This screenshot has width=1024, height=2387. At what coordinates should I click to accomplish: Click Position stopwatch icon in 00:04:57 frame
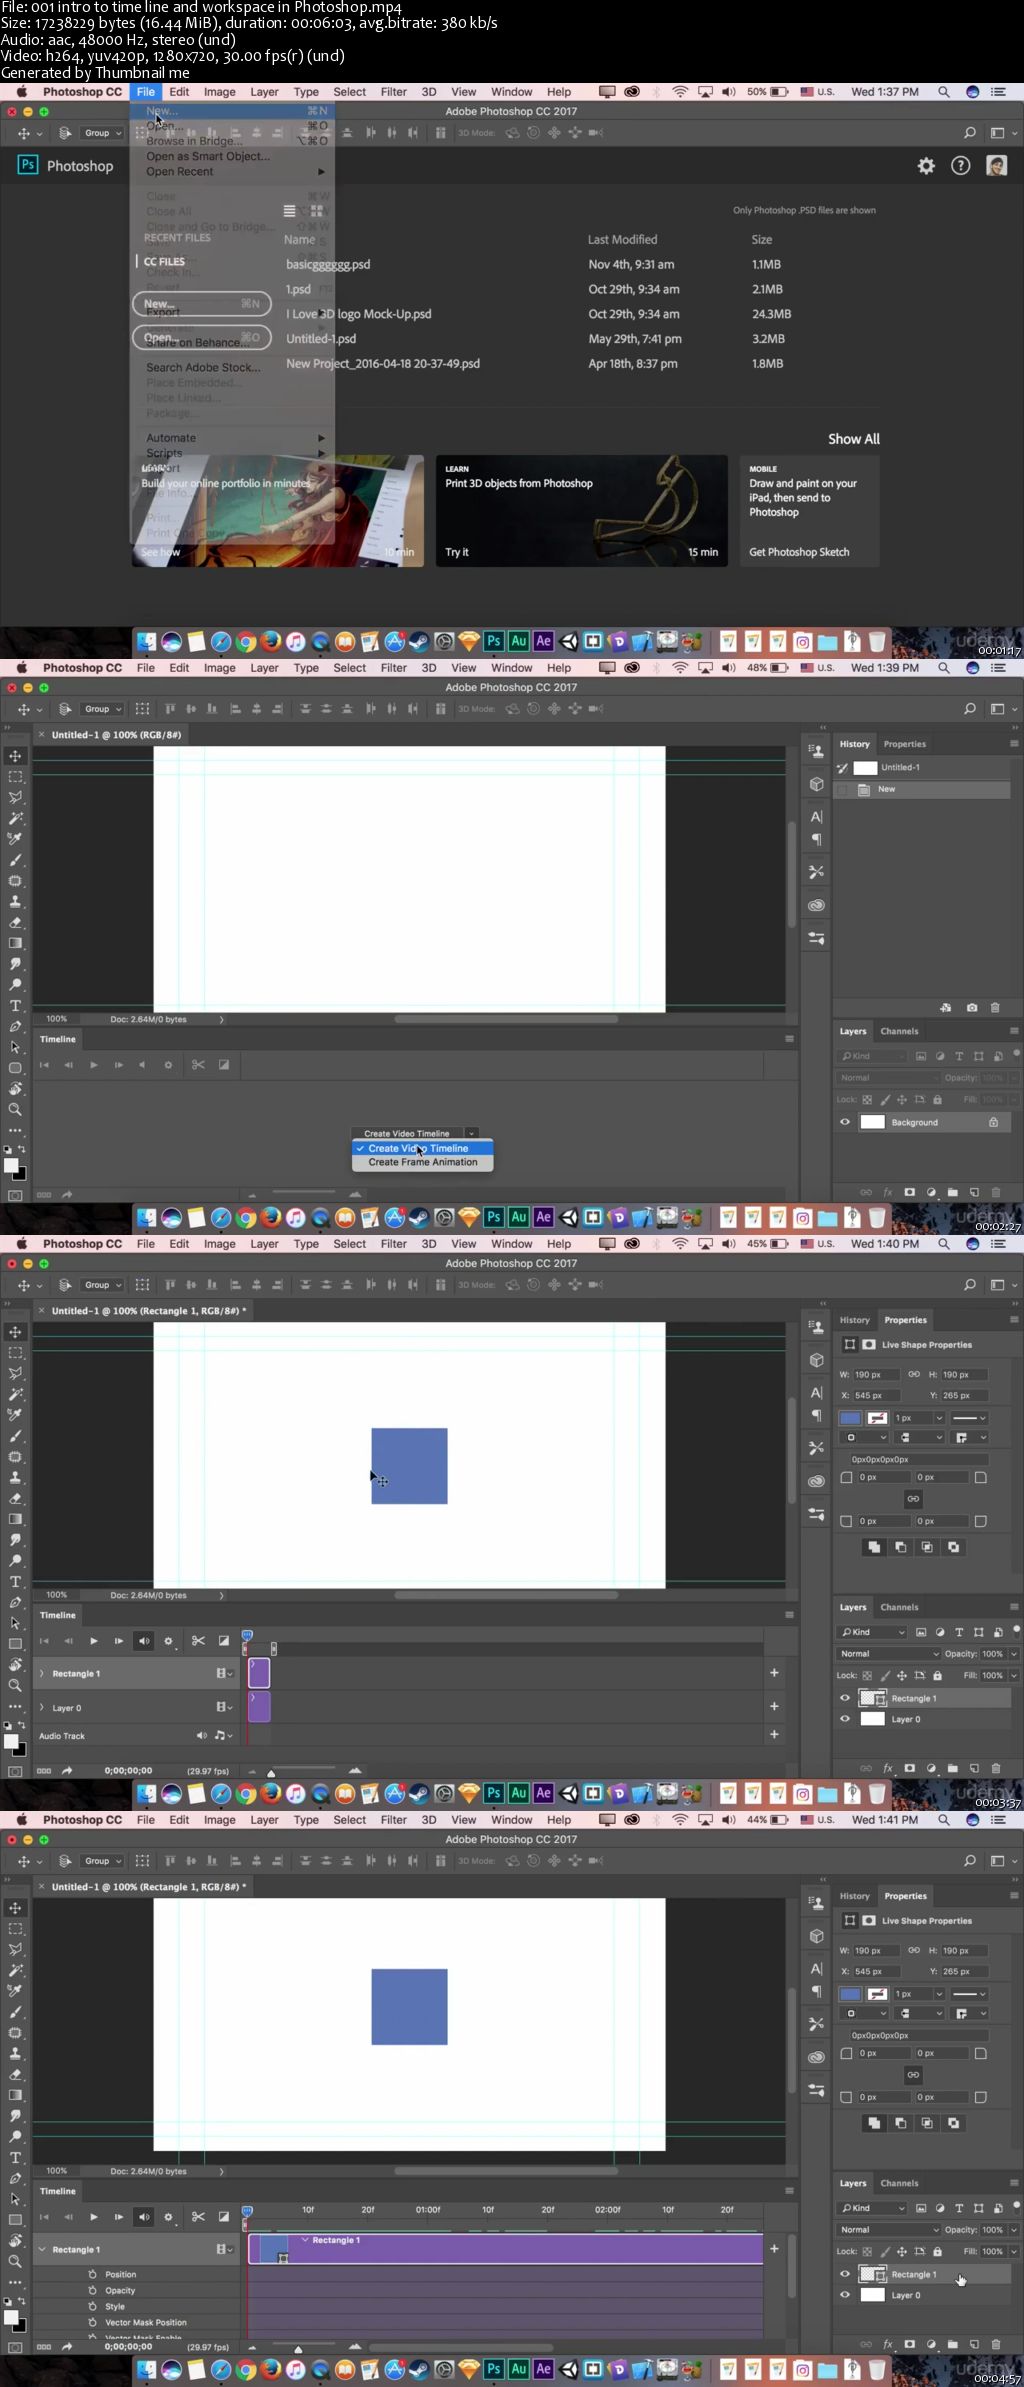point(93,2274)
